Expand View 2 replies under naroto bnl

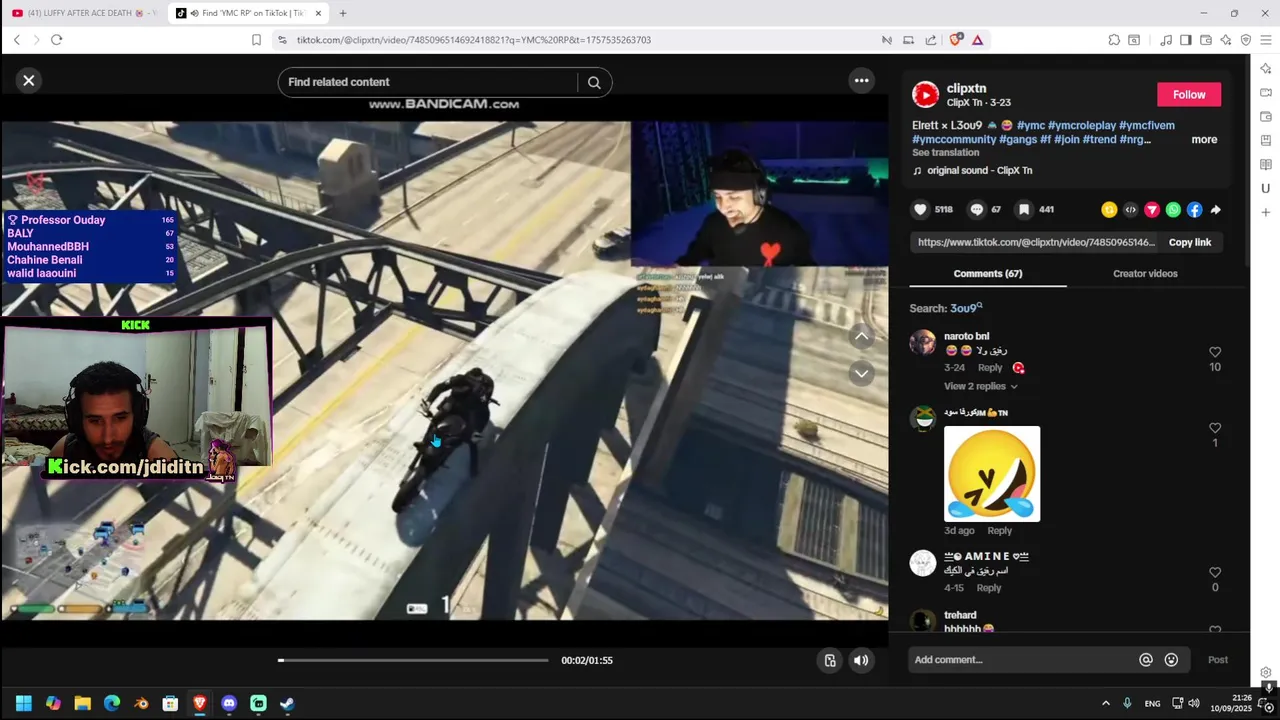coord(980,387)
